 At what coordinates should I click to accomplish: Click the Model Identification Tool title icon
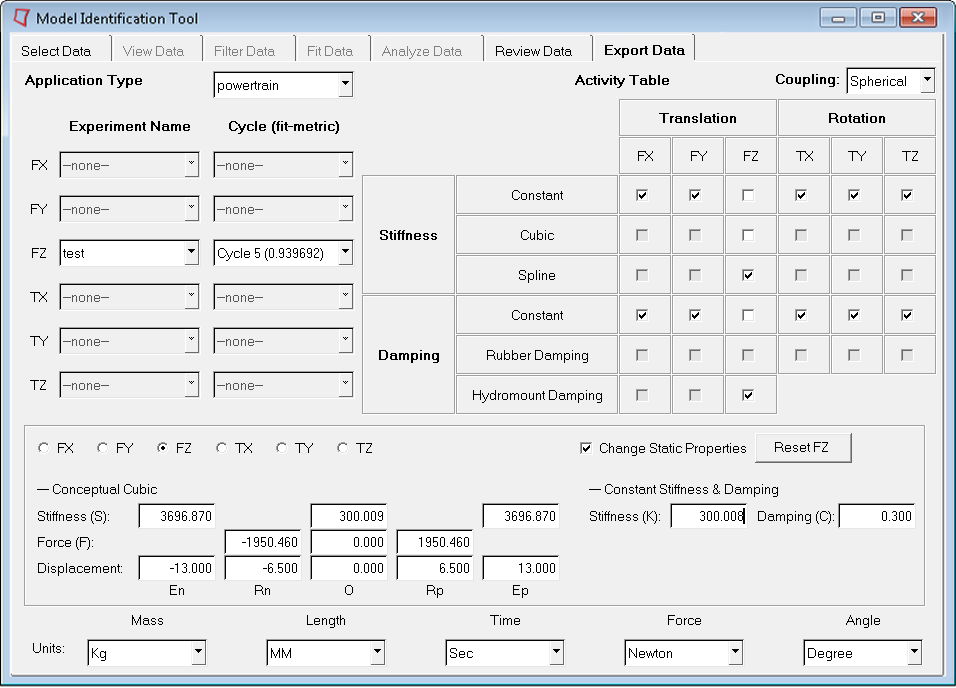(x=21, y=18)
